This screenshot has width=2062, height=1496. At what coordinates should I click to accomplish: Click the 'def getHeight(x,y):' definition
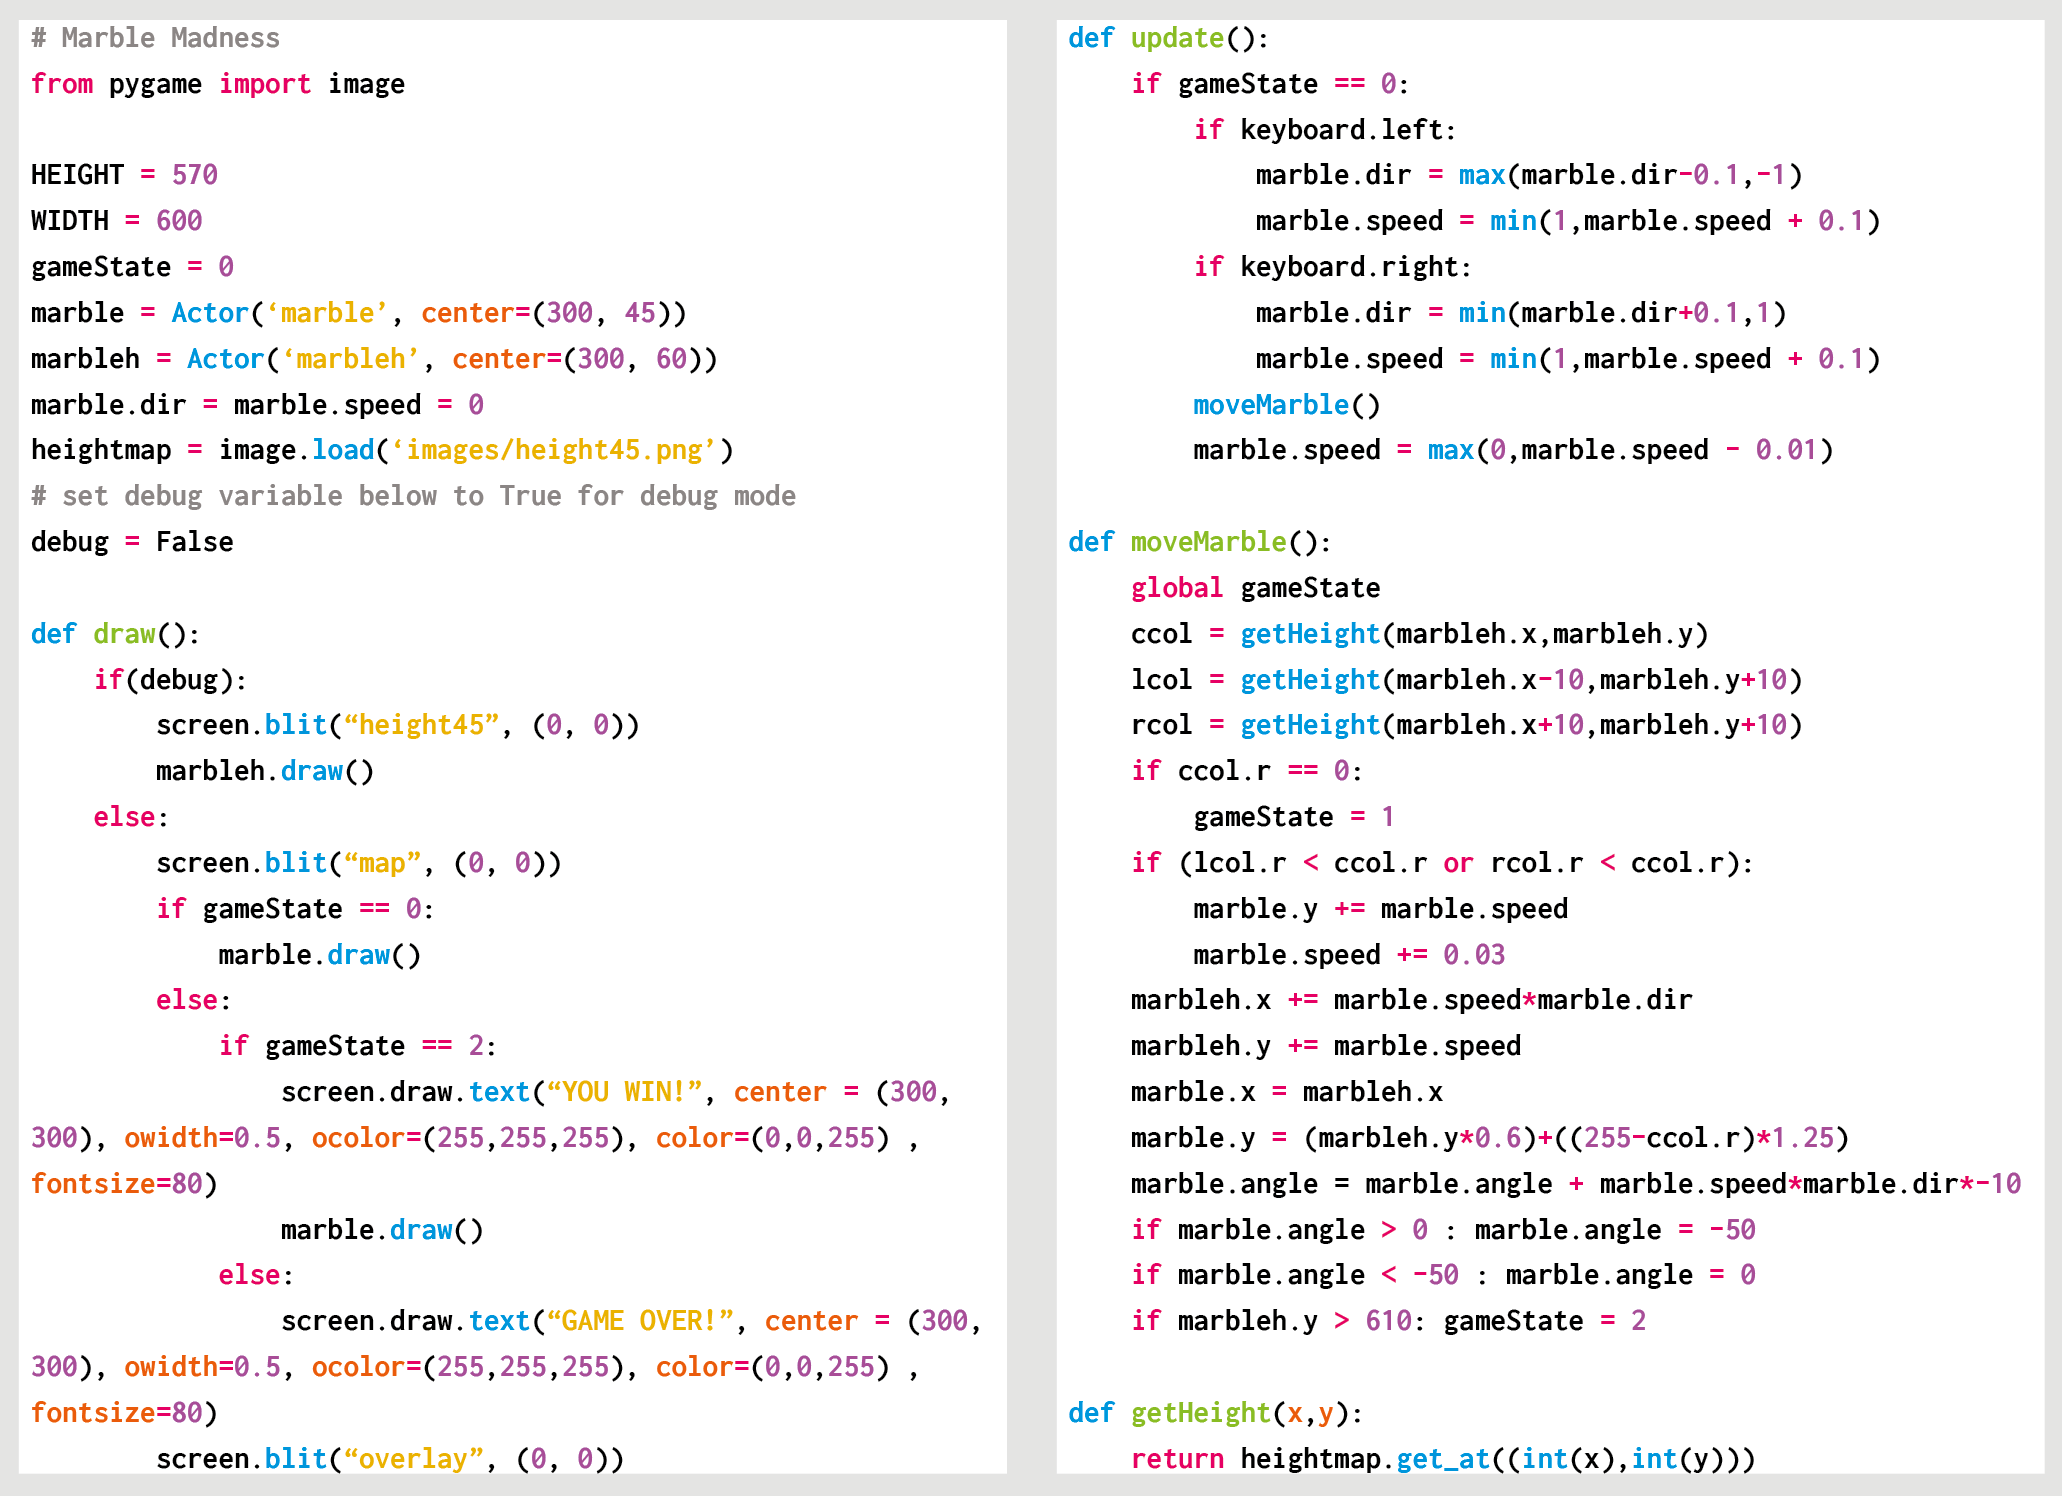coord(1214,1413)
